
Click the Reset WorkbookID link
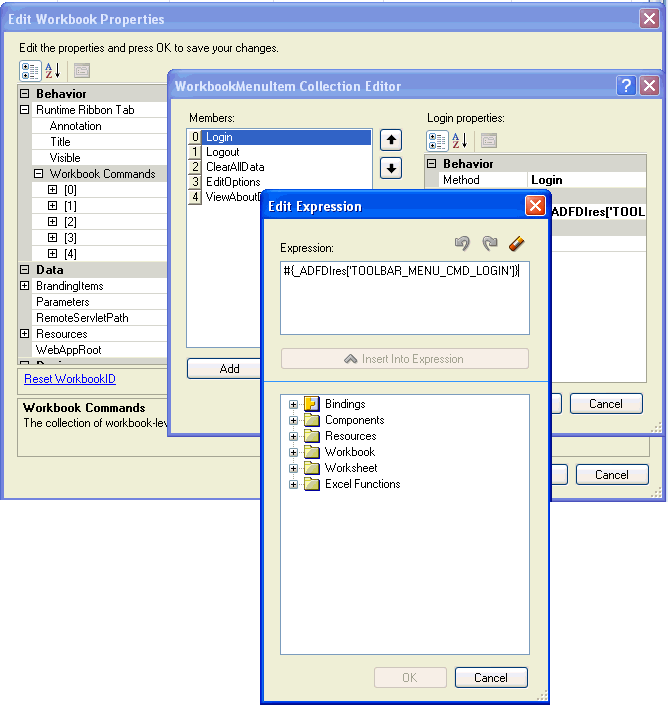coord(70,379)
